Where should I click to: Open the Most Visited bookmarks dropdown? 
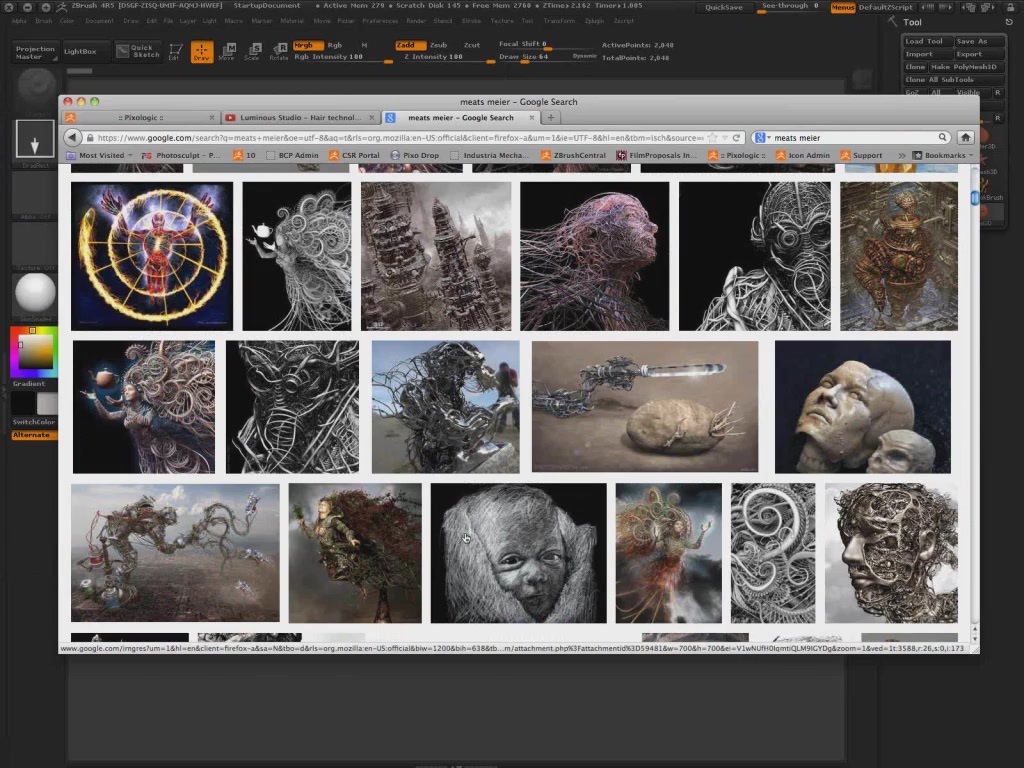coord(99,155)
